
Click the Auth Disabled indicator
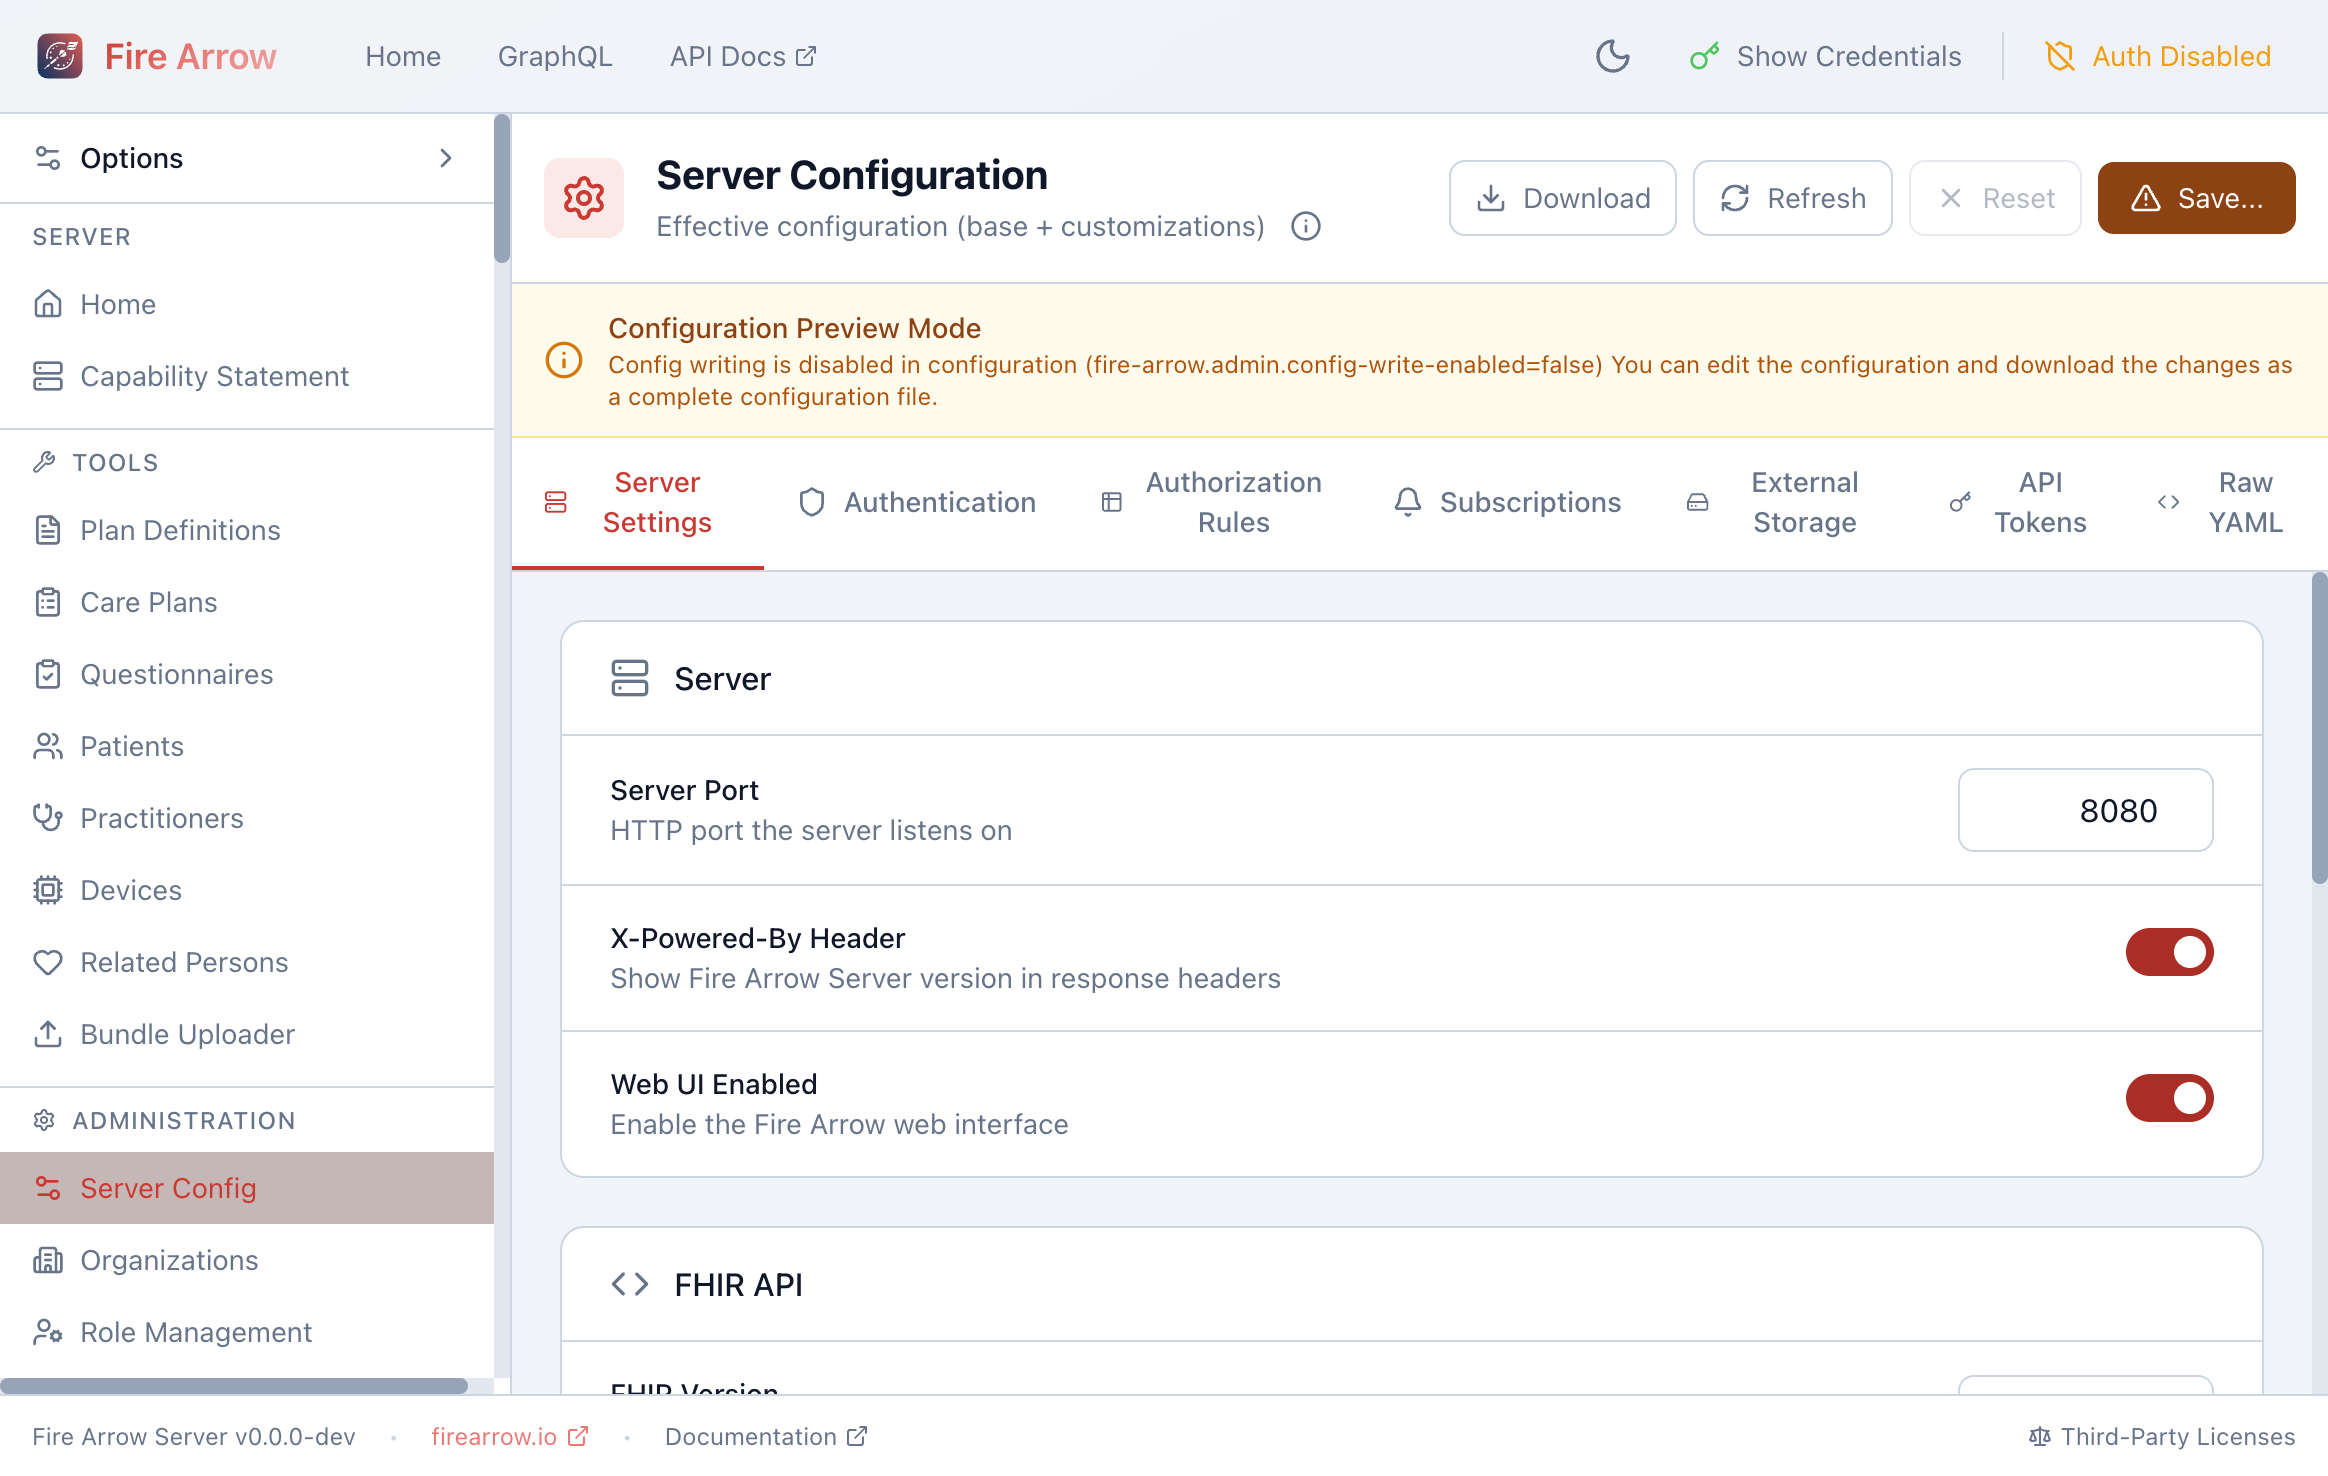2157,56
